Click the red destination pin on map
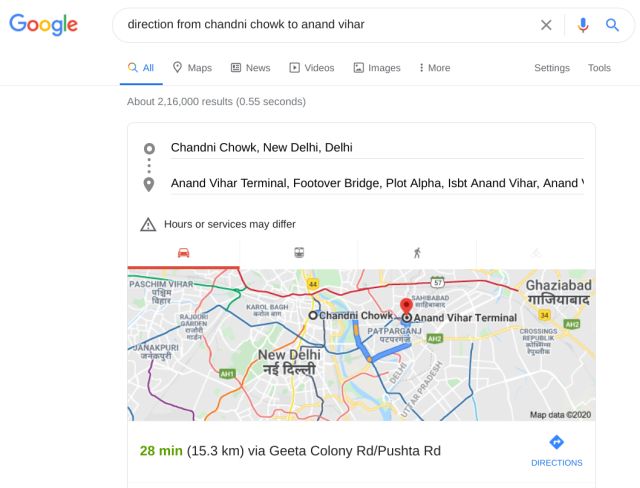 pyautogui.click(x=406, y=306)
